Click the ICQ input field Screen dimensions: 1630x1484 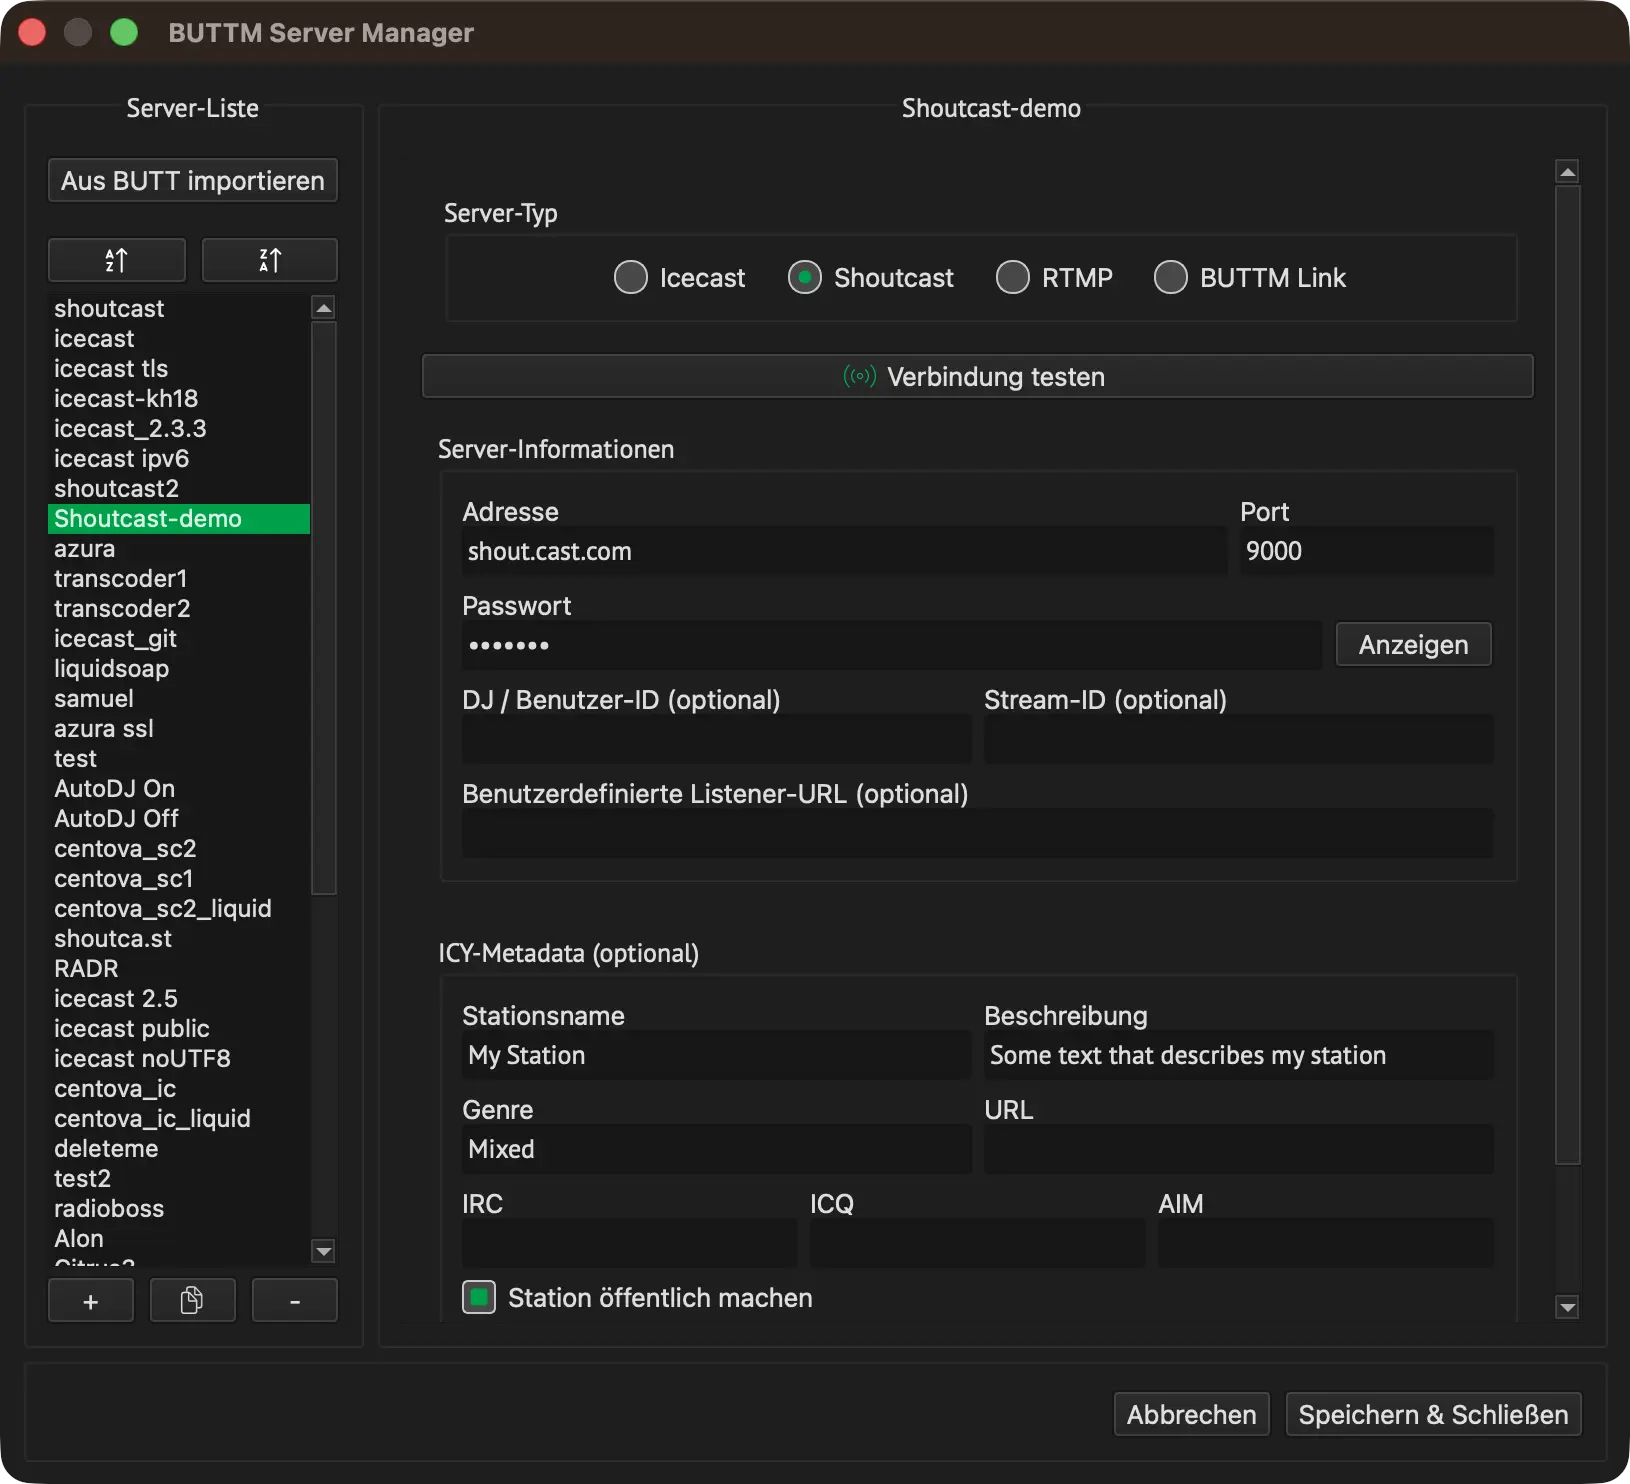pos(978,1243)
